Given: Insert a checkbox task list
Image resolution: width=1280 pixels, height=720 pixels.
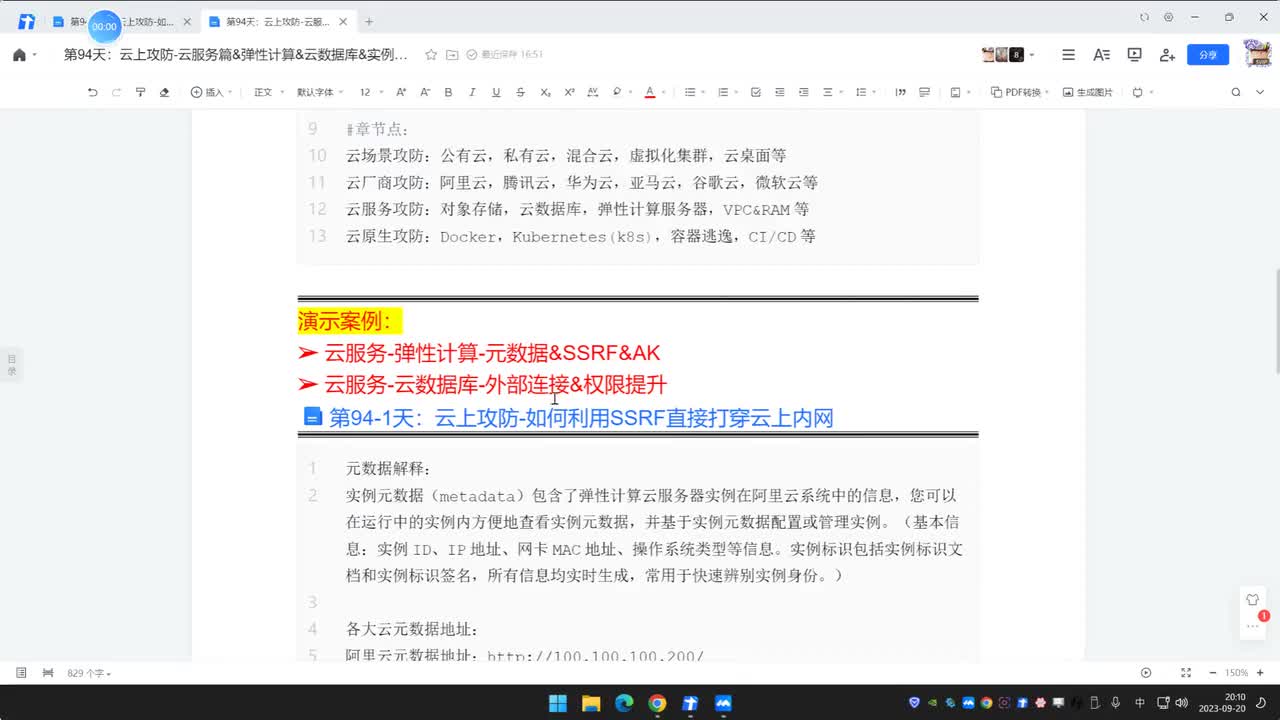Looking at the screenshot, I should (x=755, y=92).
